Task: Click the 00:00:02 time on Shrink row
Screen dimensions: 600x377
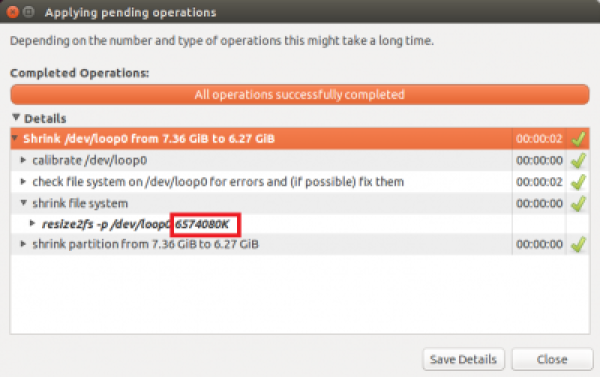Action: tap(539, 139)
